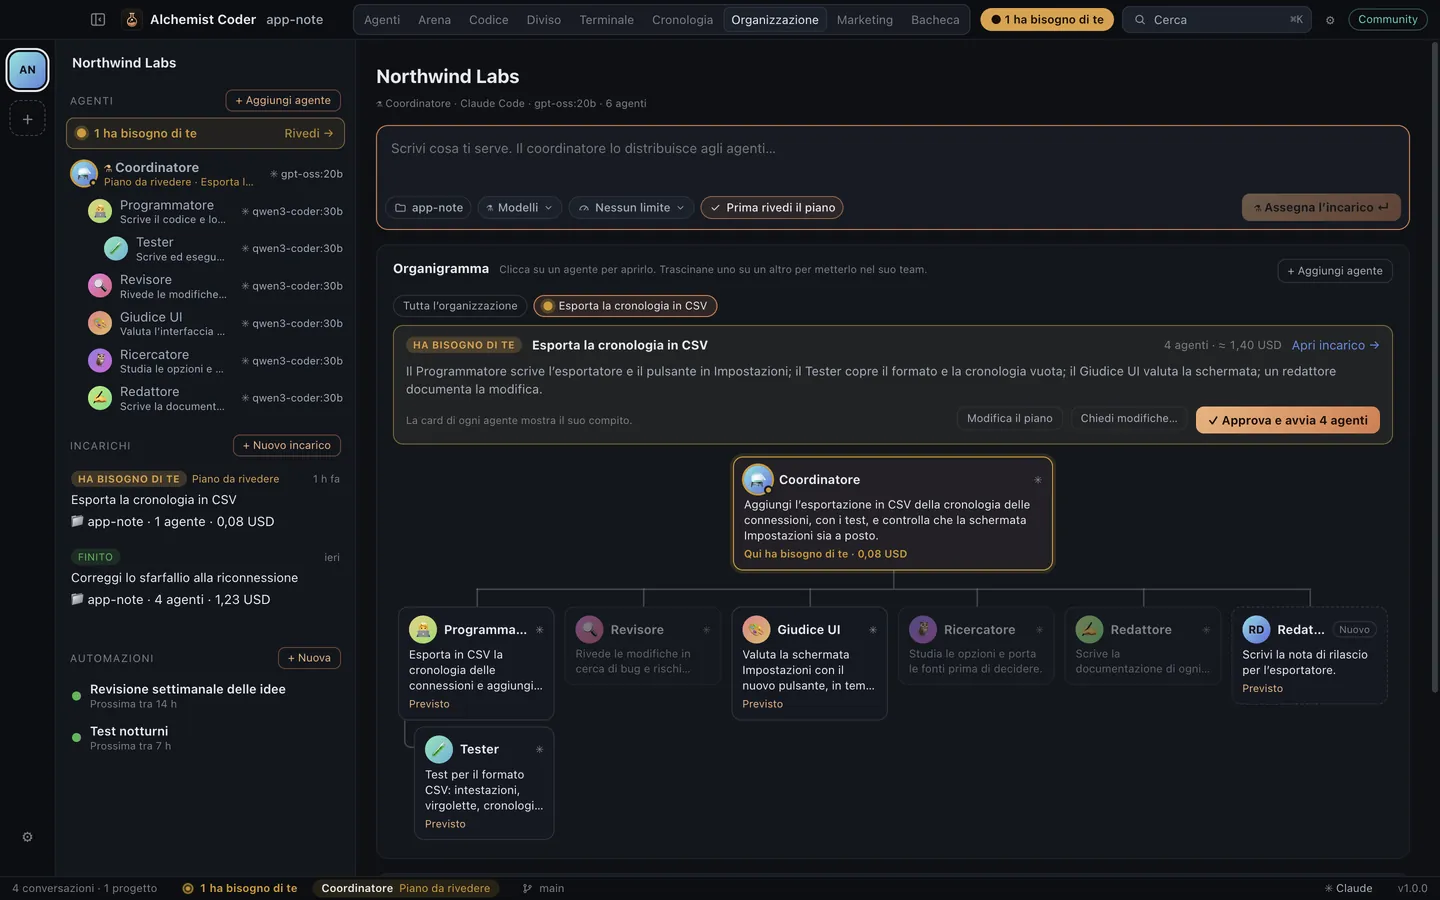
Task: Click Aggiungi agente in Organigramma header
Action: pos(1335,271)
